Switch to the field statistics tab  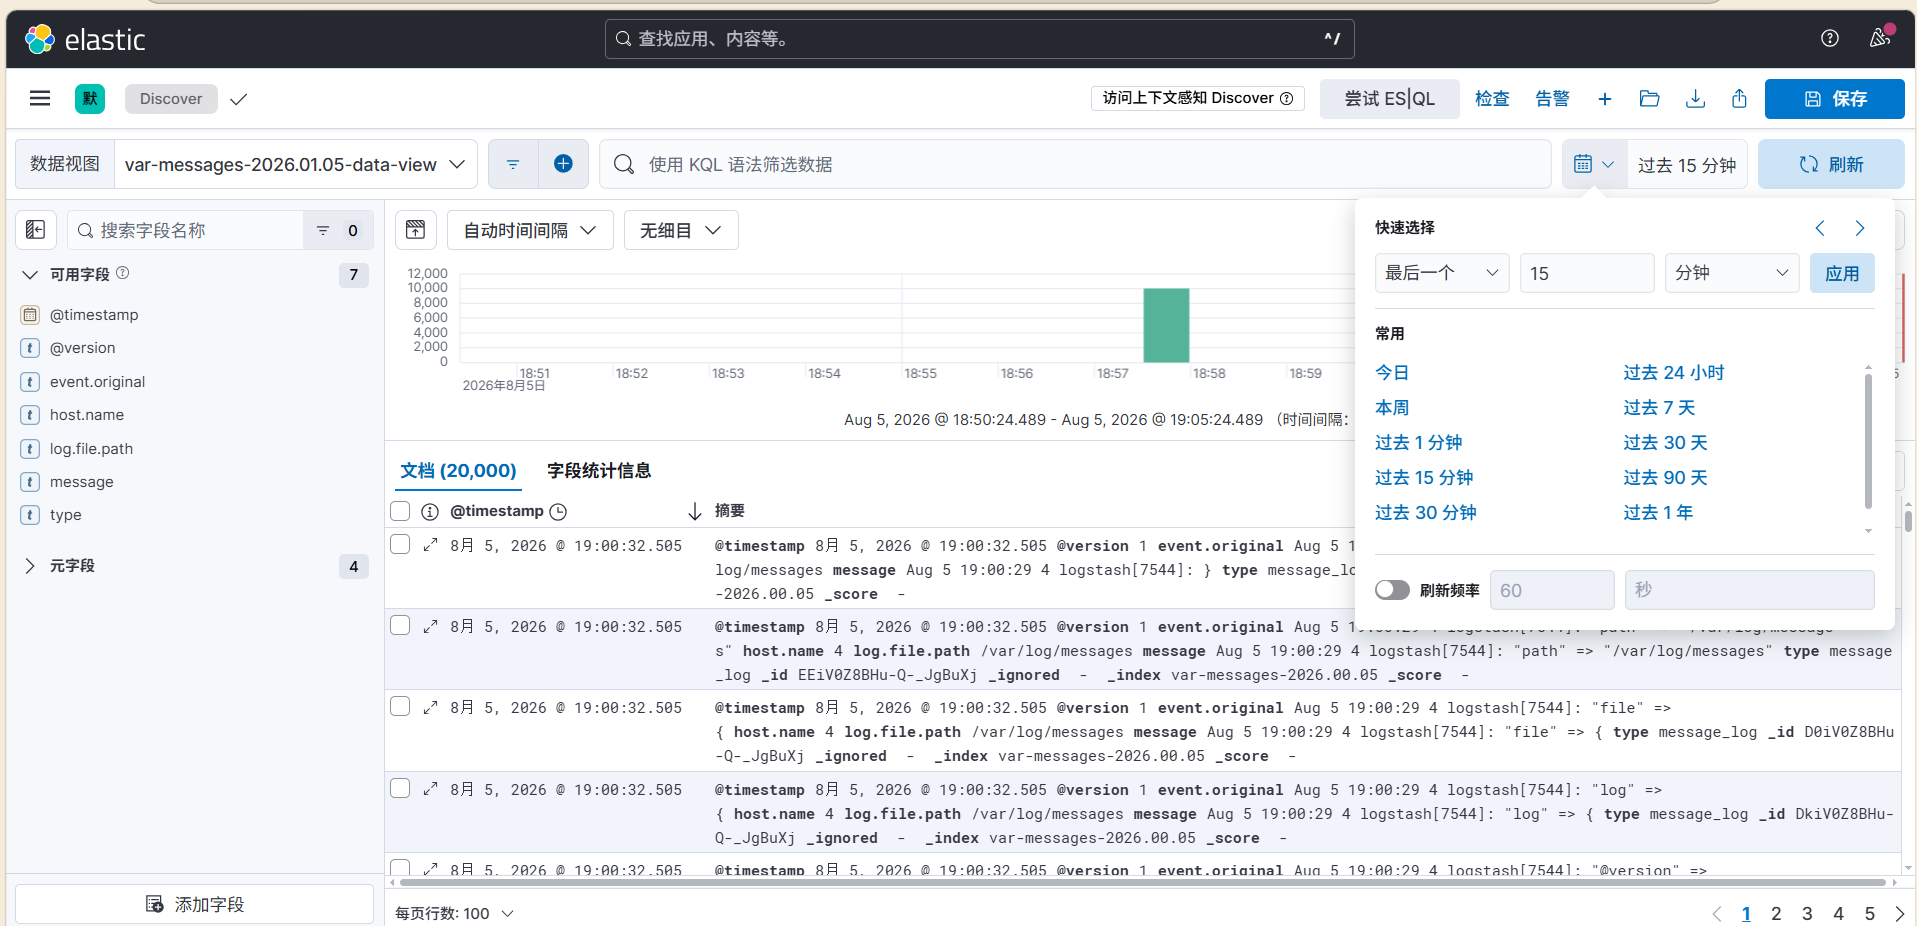(599, 471)
